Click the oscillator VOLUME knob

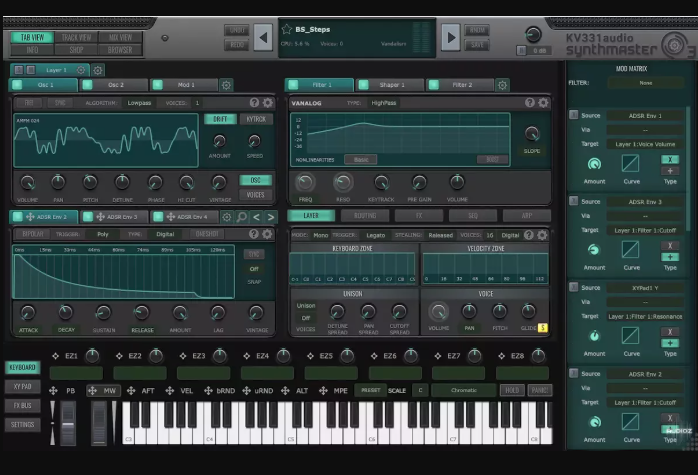[28, 183]
